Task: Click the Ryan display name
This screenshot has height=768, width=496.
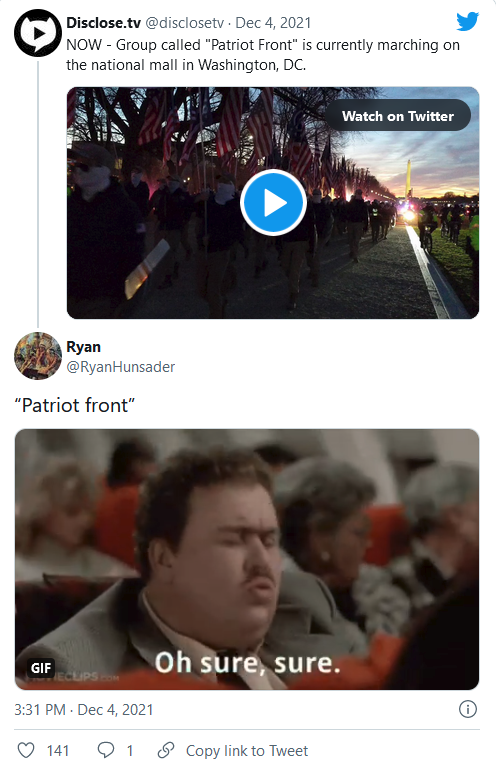Action: pos(83,347)
